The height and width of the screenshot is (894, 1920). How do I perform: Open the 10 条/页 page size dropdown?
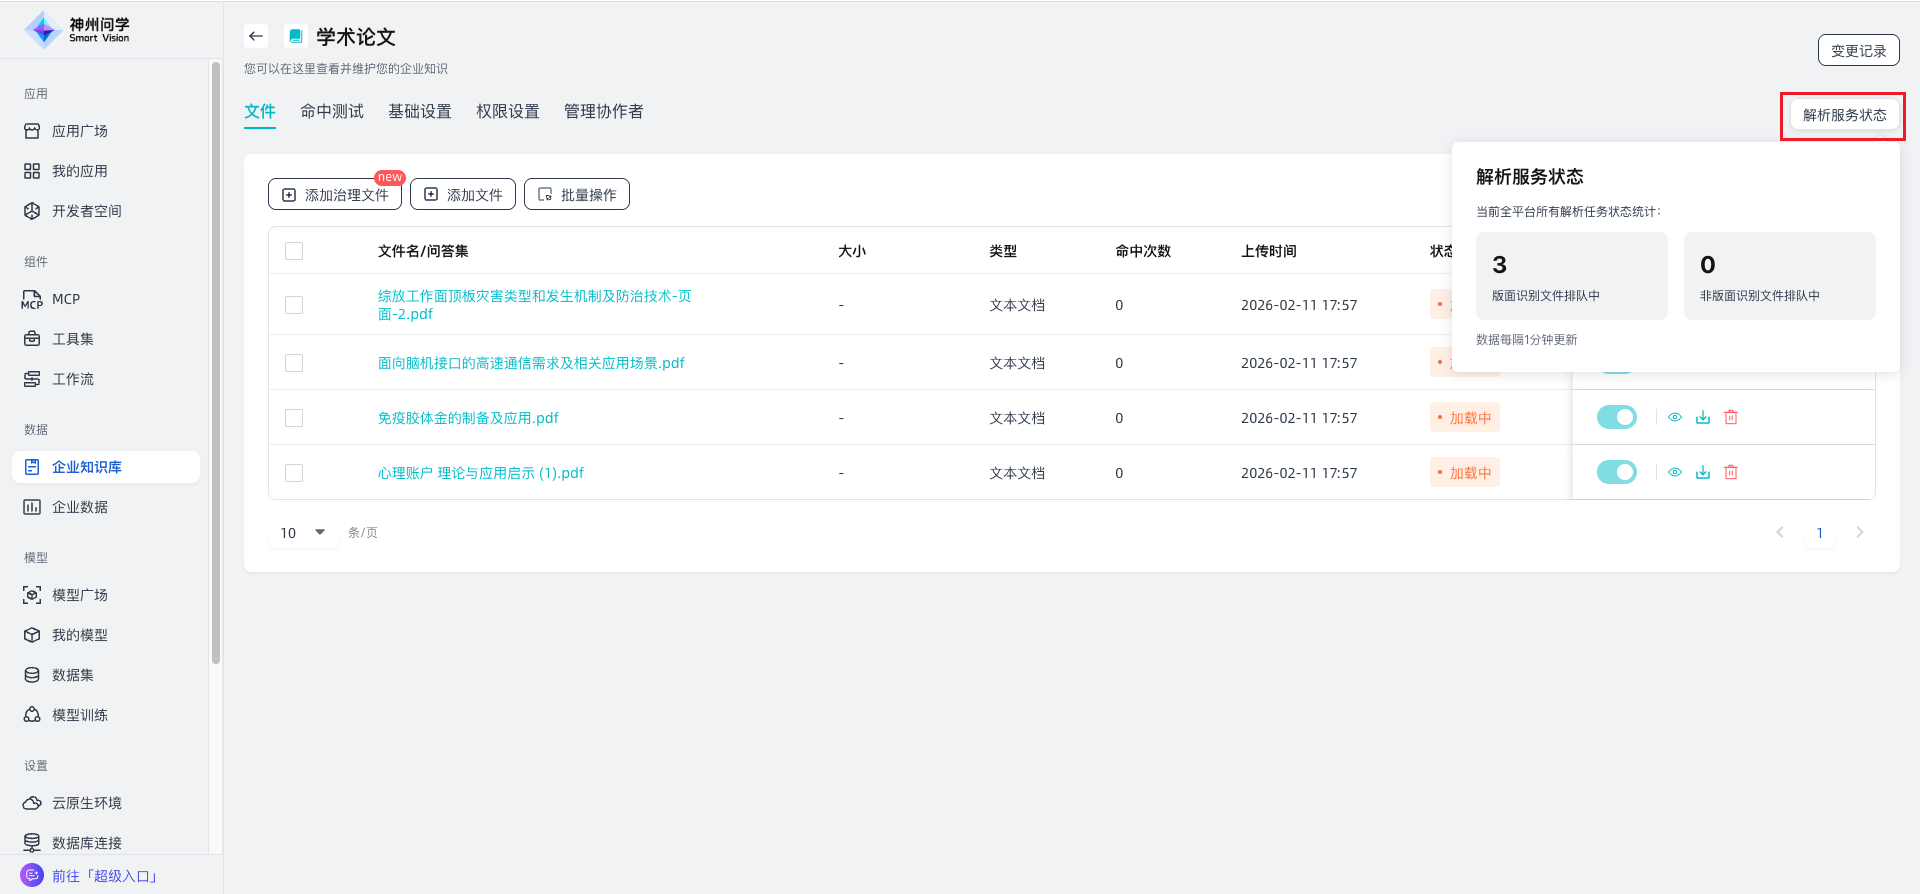tap(304, 533)
